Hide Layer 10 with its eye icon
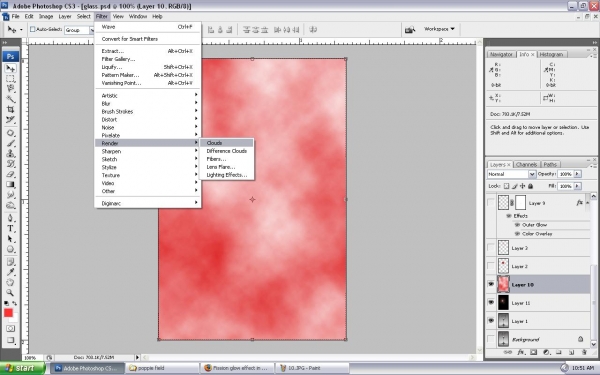Screen dimensions: 600x375 (491, 284)
